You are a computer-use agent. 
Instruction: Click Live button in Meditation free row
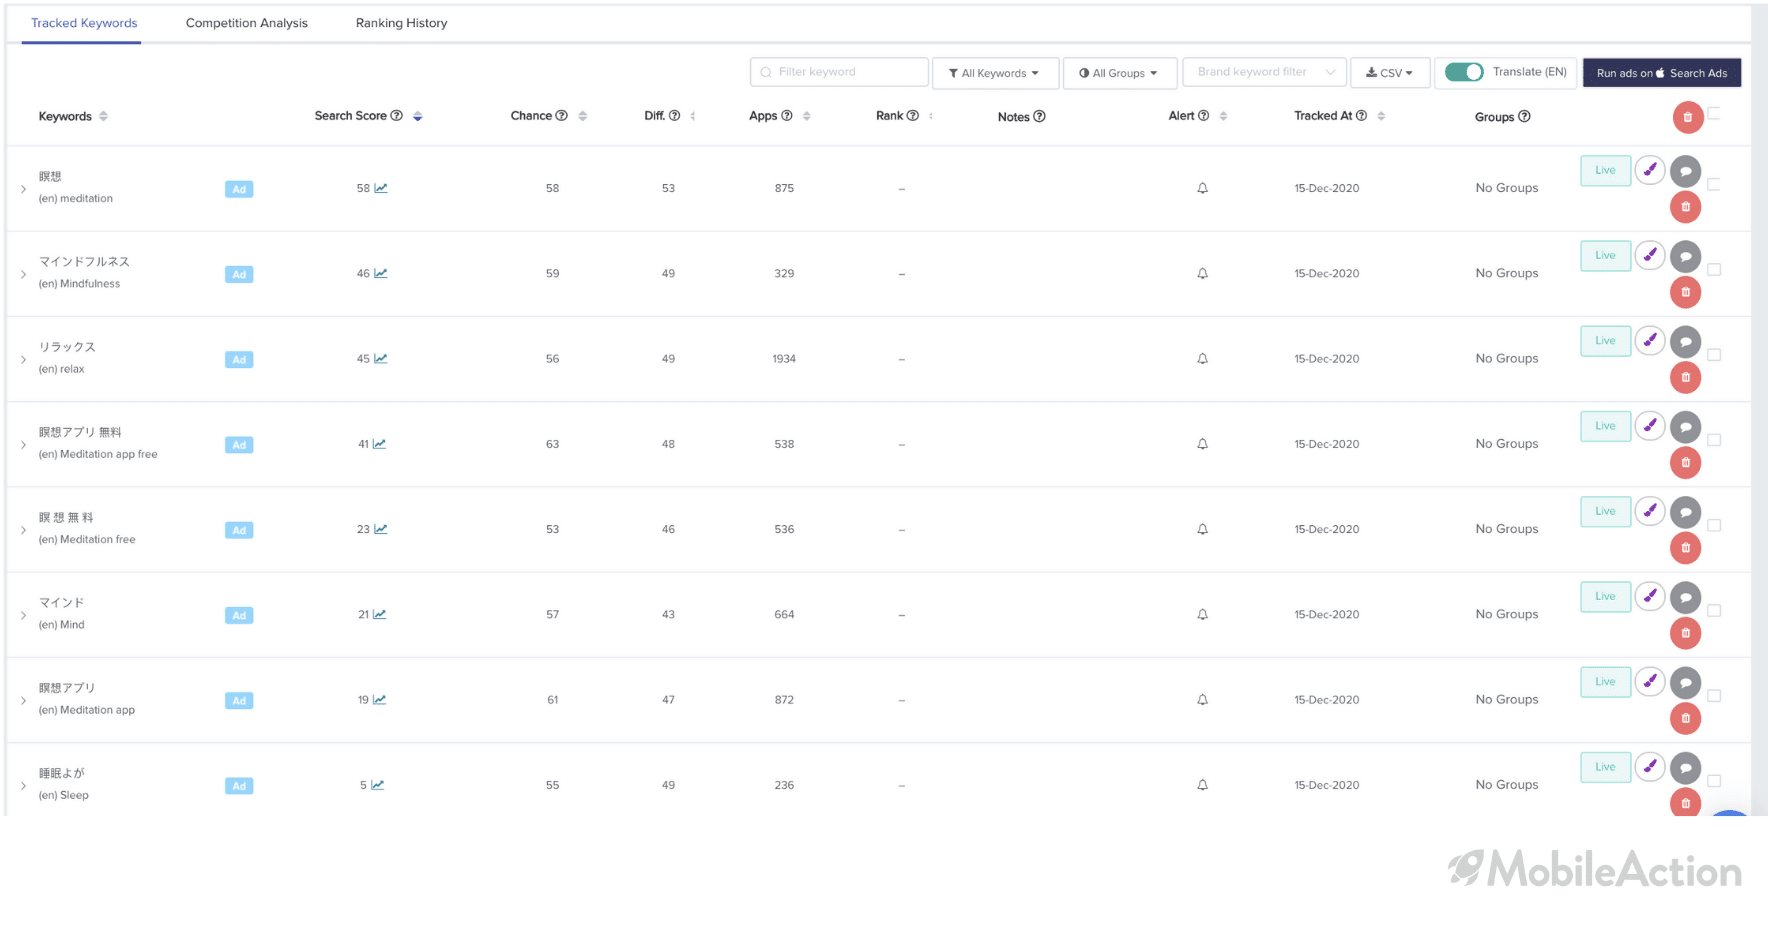click(1606, 511)
